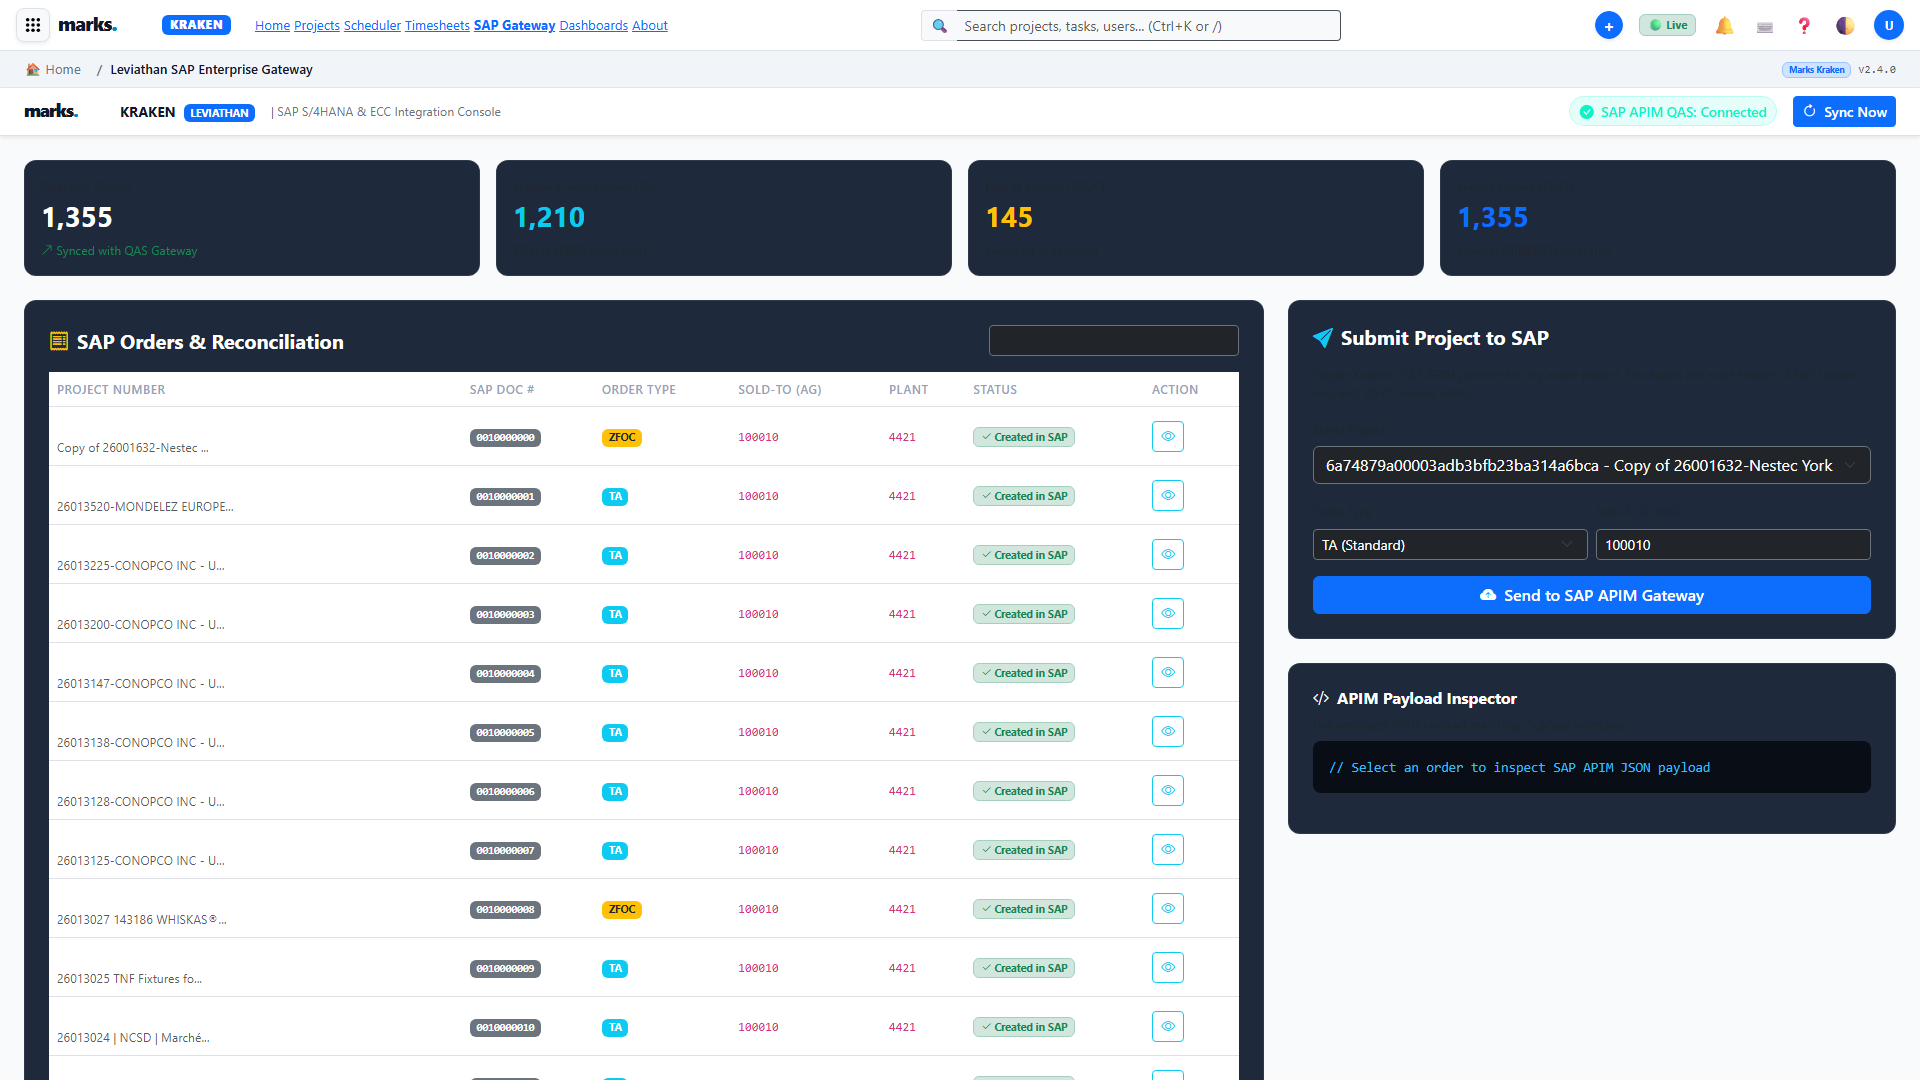Open the Dashboards menu item

click(593, 26)
